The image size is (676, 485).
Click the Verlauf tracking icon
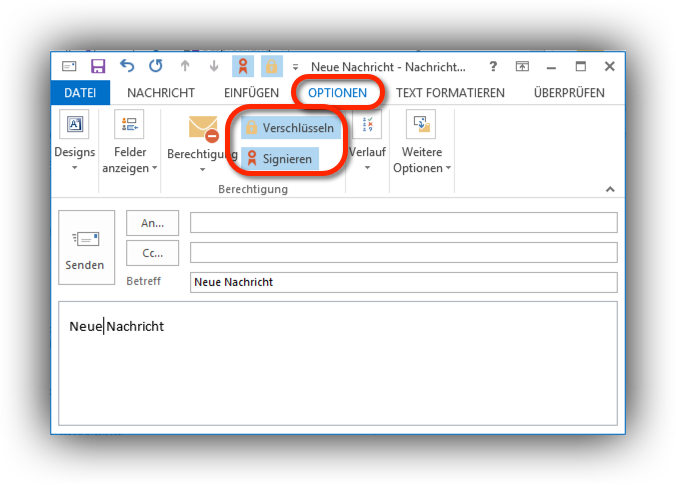click(367, 124)
